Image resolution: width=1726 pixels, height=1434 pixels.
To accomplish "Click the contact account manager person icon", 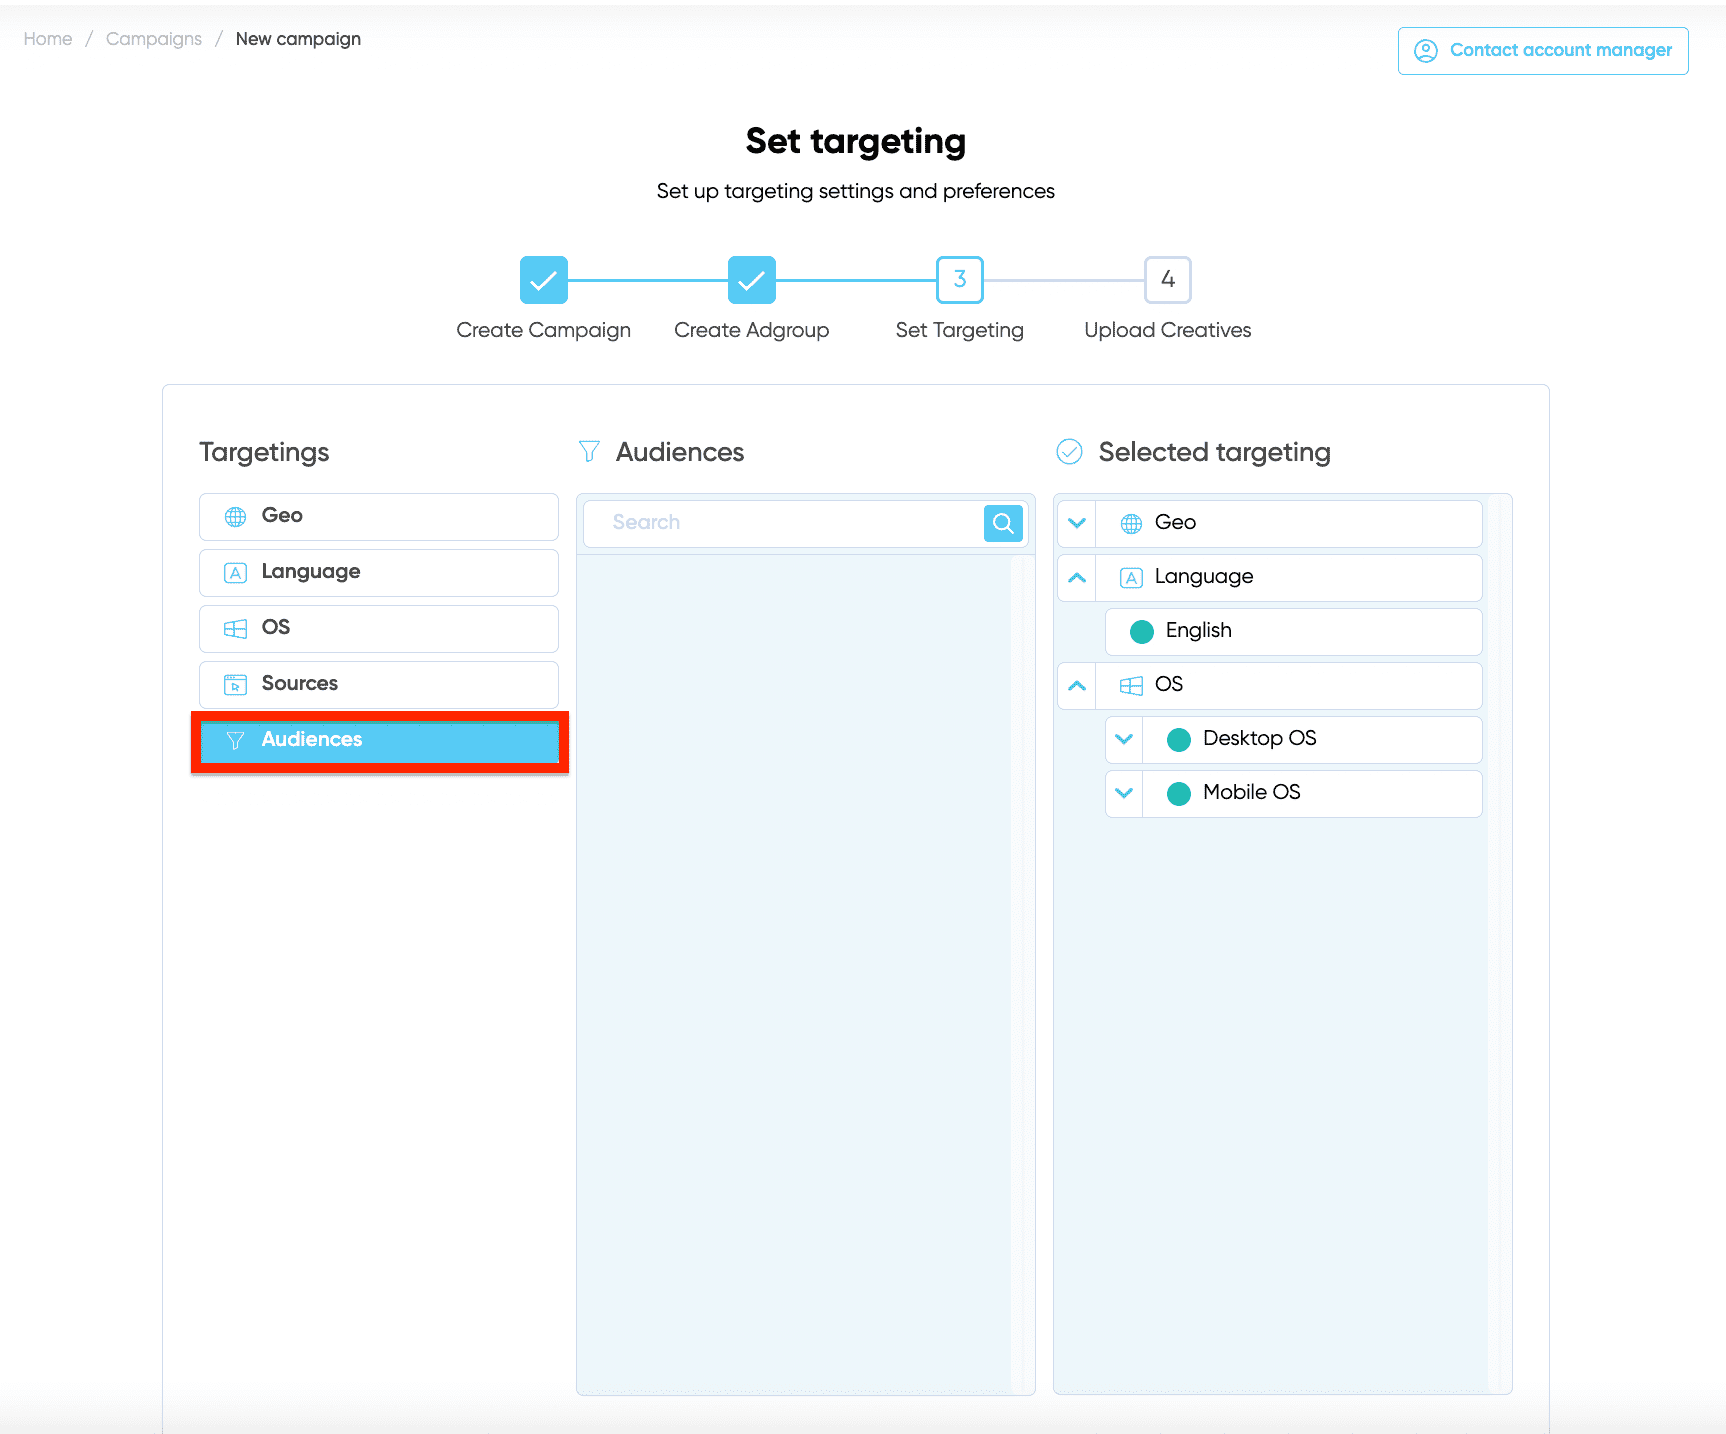I will click(x=1424, y=50).
